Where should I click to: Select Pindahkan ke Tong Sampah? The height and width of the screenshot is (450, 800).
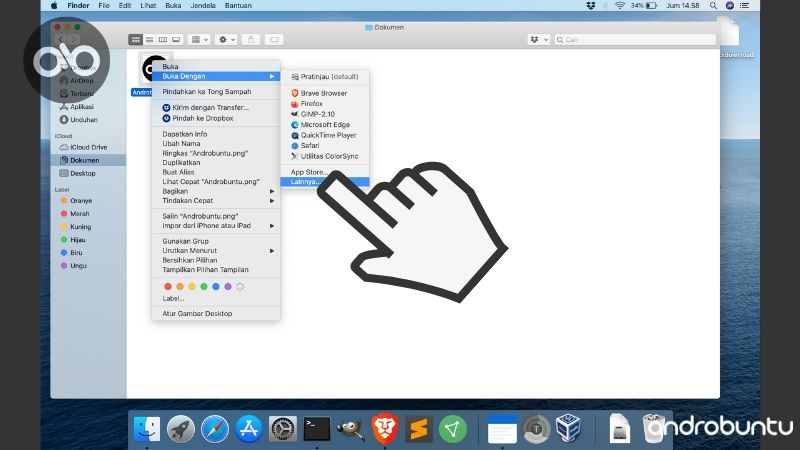[x=216, y=92]
